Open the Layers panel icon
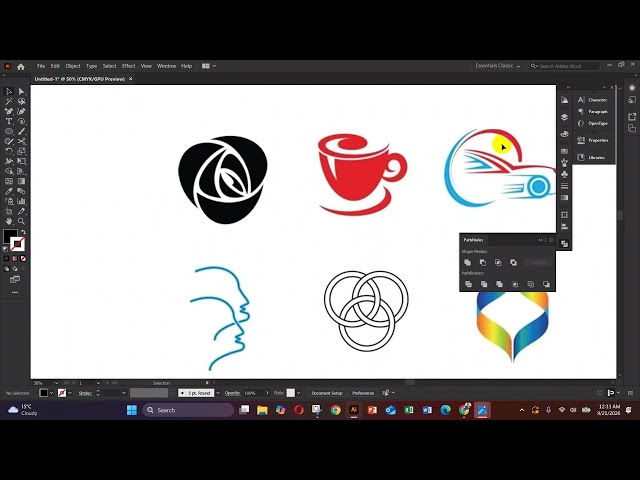640x480 pixels. click(564, 117)
